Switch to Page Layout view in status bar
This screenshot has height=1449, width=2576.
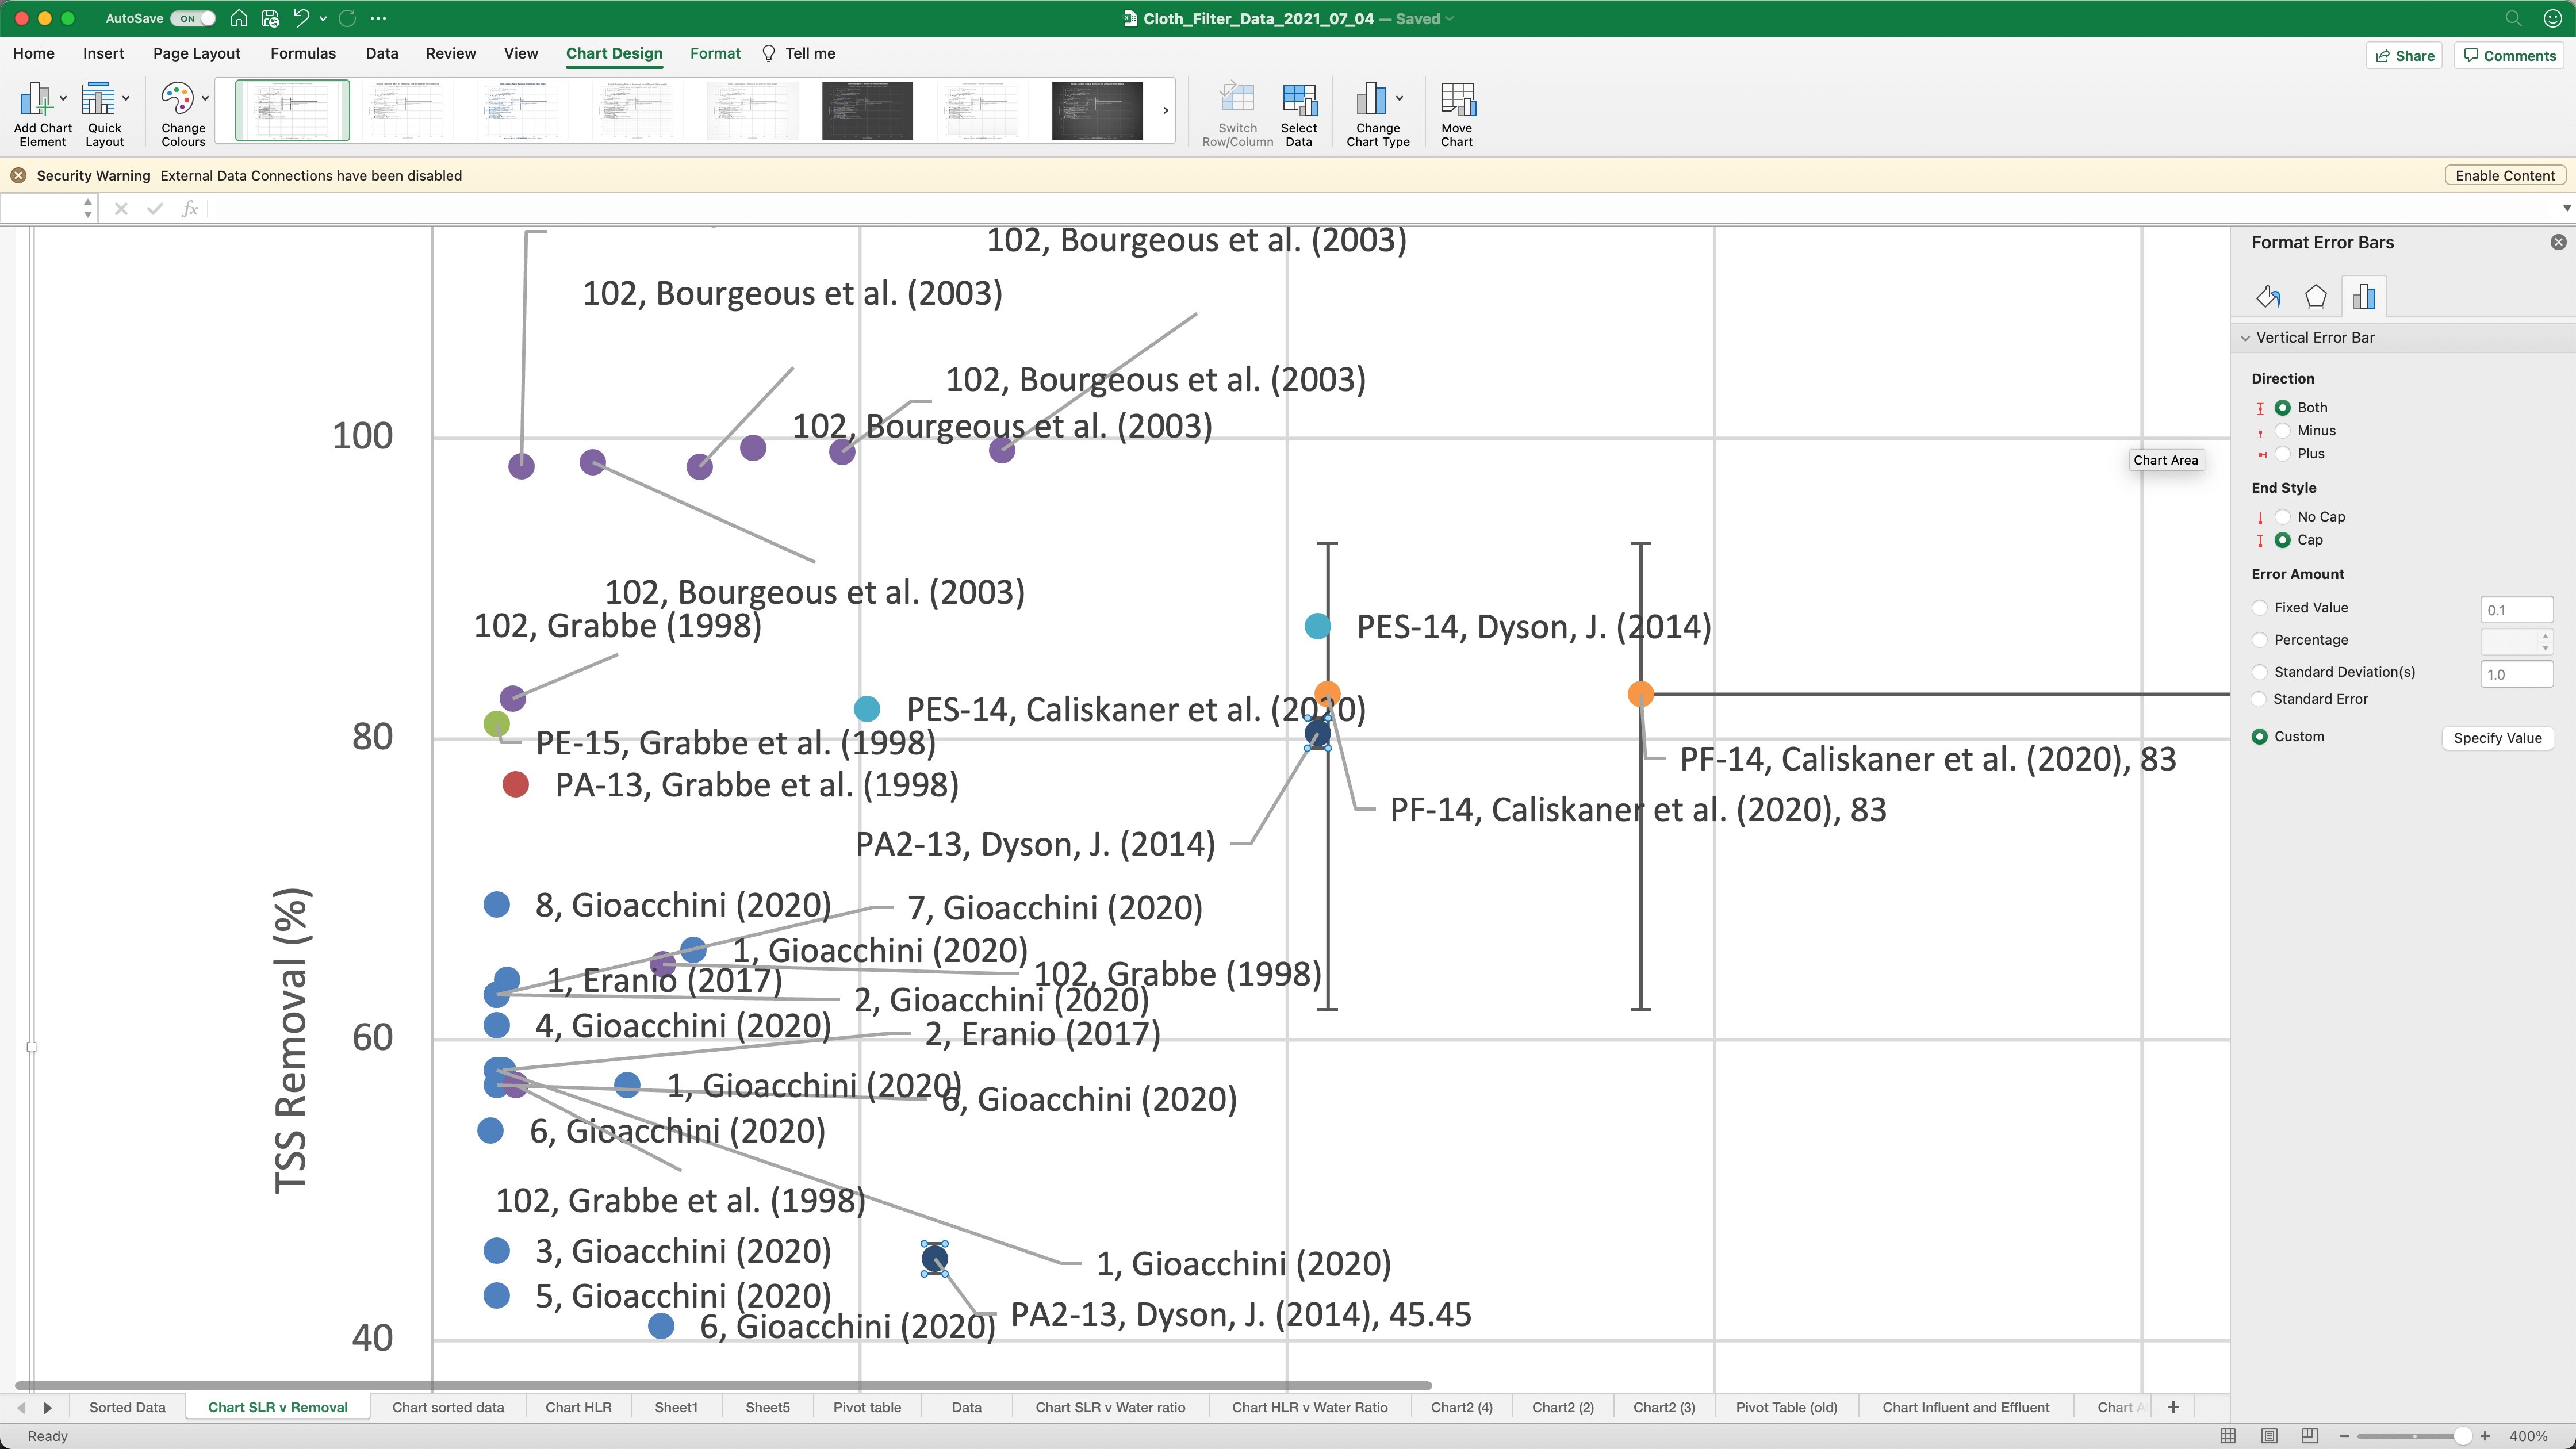pos(2270,1435)
